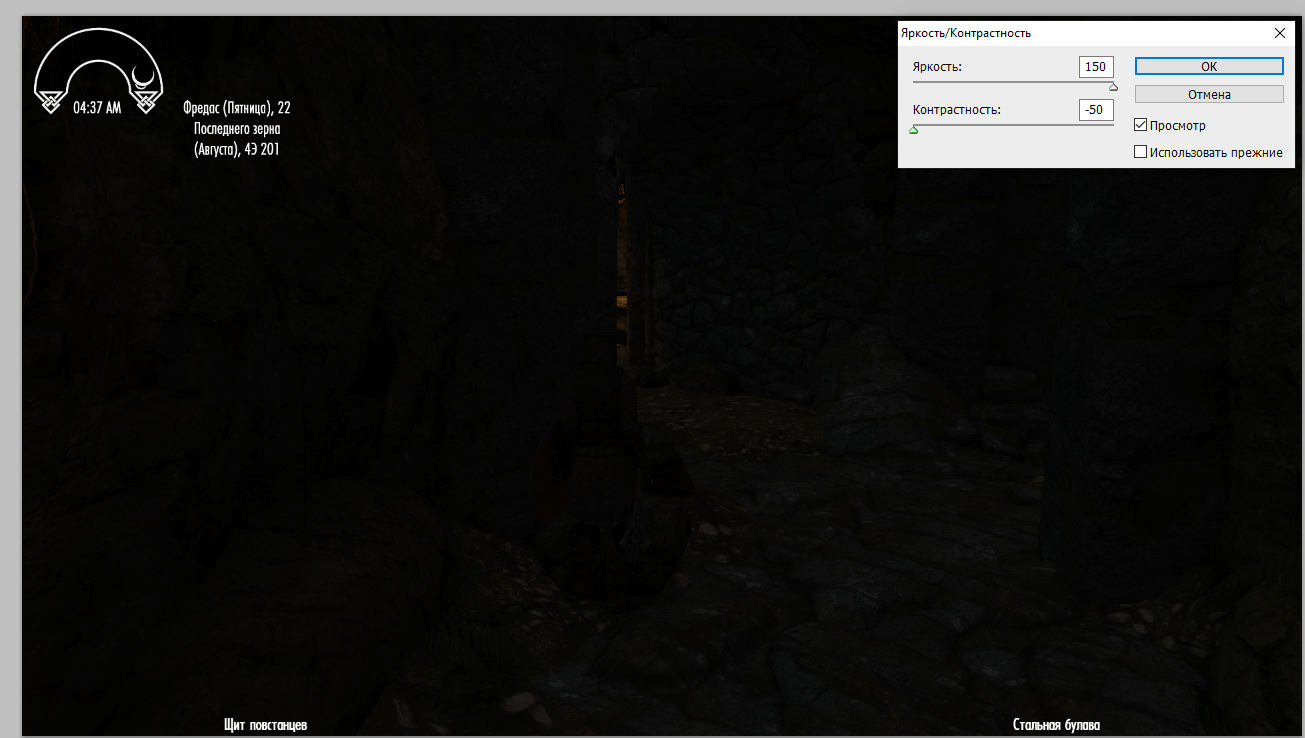
Task: Click the OK button in Яркость/Контрастность dialog
Action: (1209, 66)
